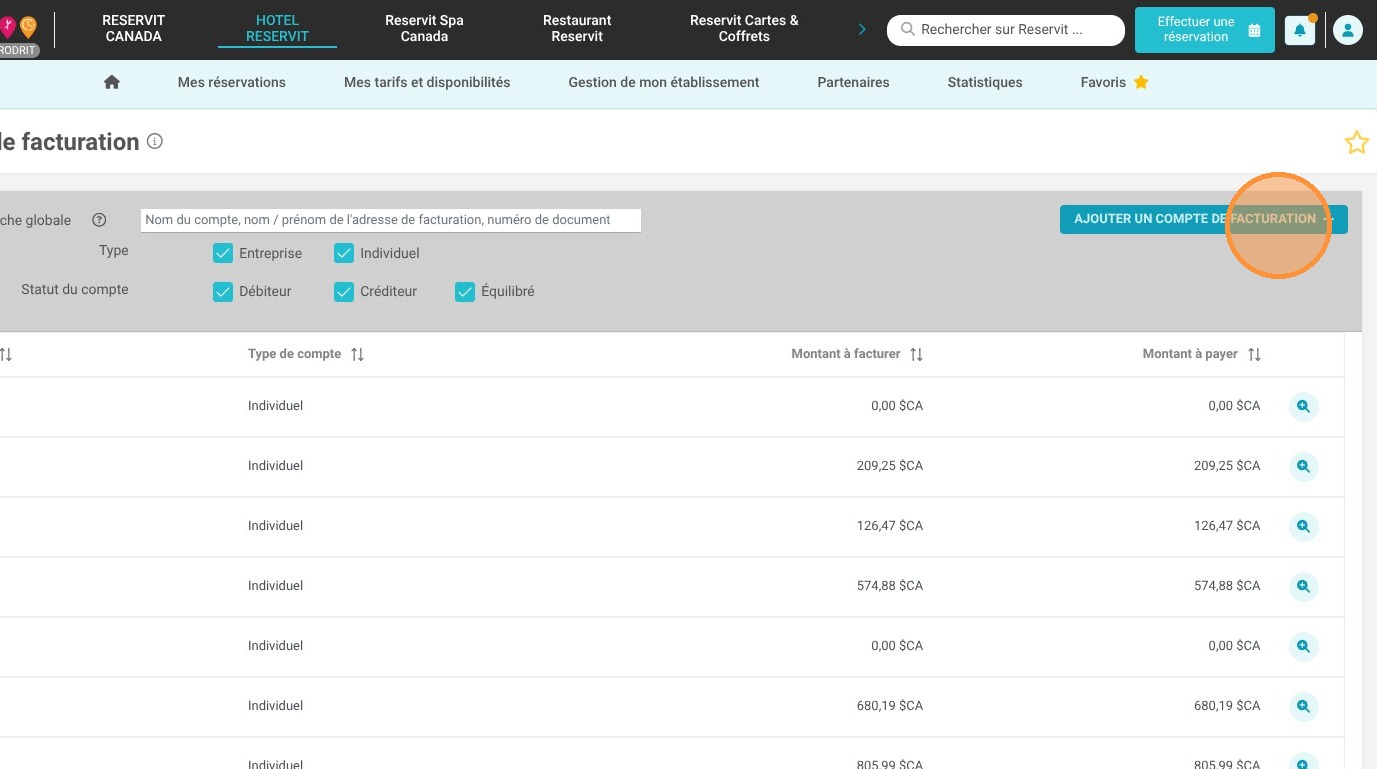Viewport: 1377px width, 769px height.
Task: Click Ajouter un compte de facturation button
Action: point(1204,219)
